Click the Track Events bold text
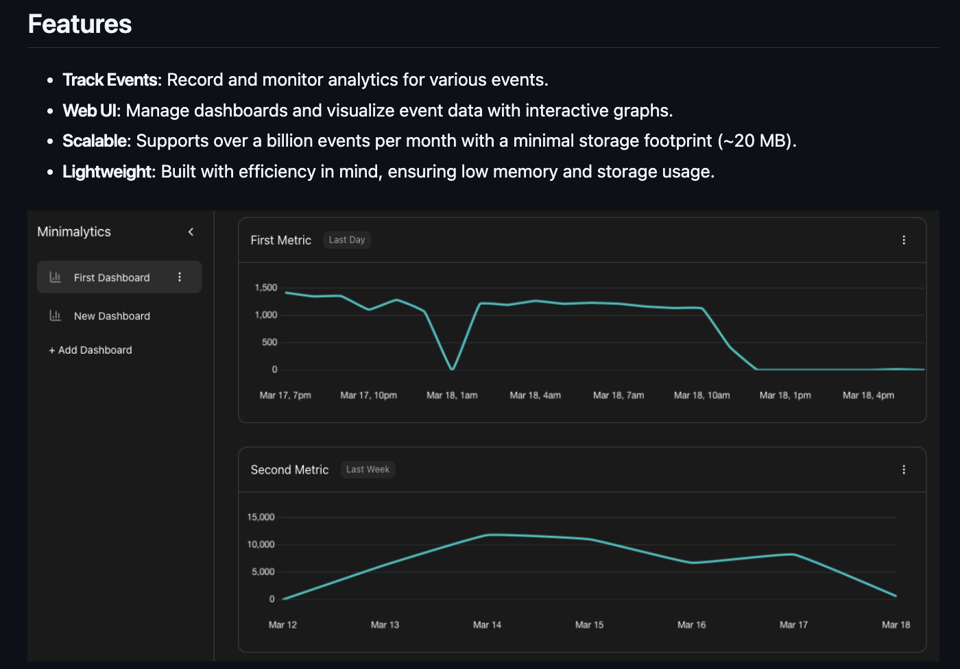 [111, 80]
